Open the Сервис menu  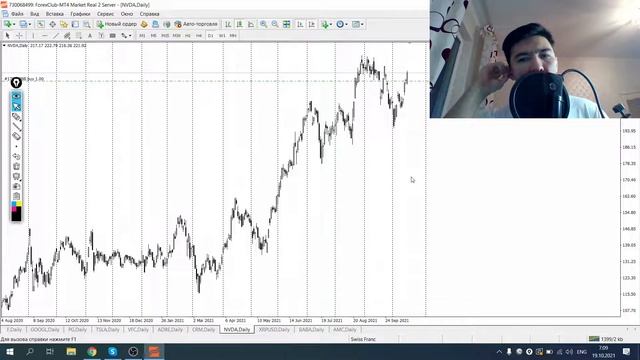point(105,14)
